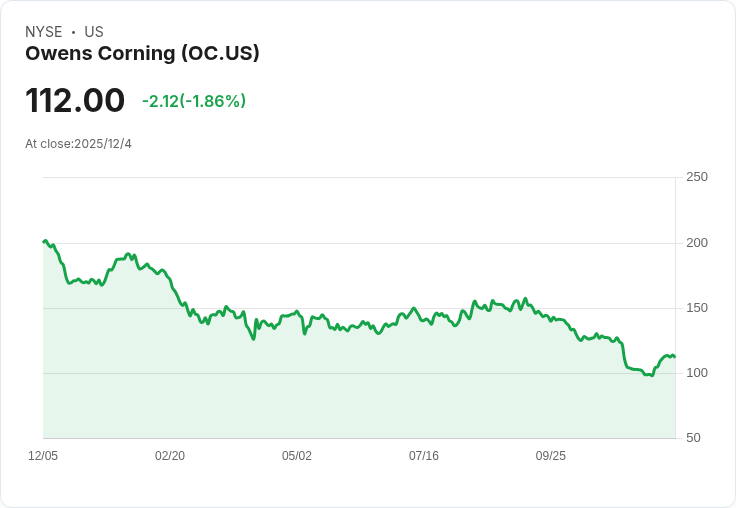Click the leftmost starting point of the price line
The image size is (736, 508).
click(44, 241)
